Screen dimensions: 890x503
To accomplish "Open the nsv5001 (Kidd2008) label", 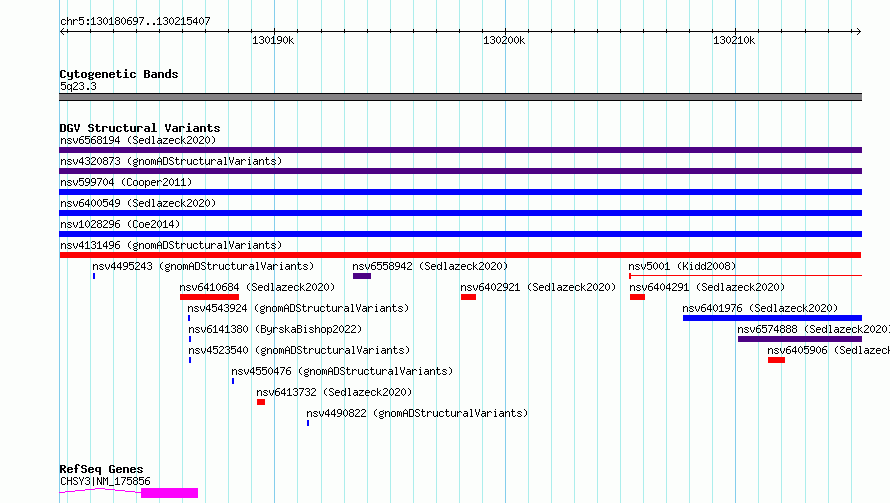I will pyautogui.click(x=682, y=266).
